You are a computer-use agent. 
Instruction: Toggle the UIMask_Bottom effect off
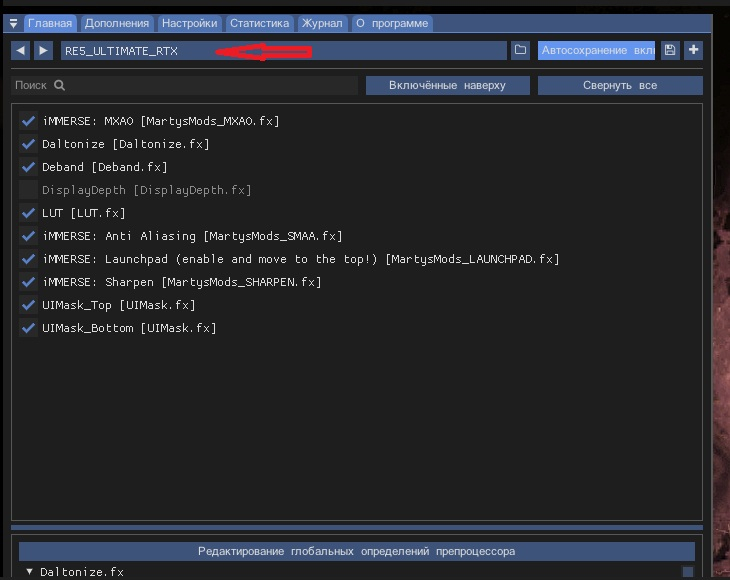tap(28, 328)
